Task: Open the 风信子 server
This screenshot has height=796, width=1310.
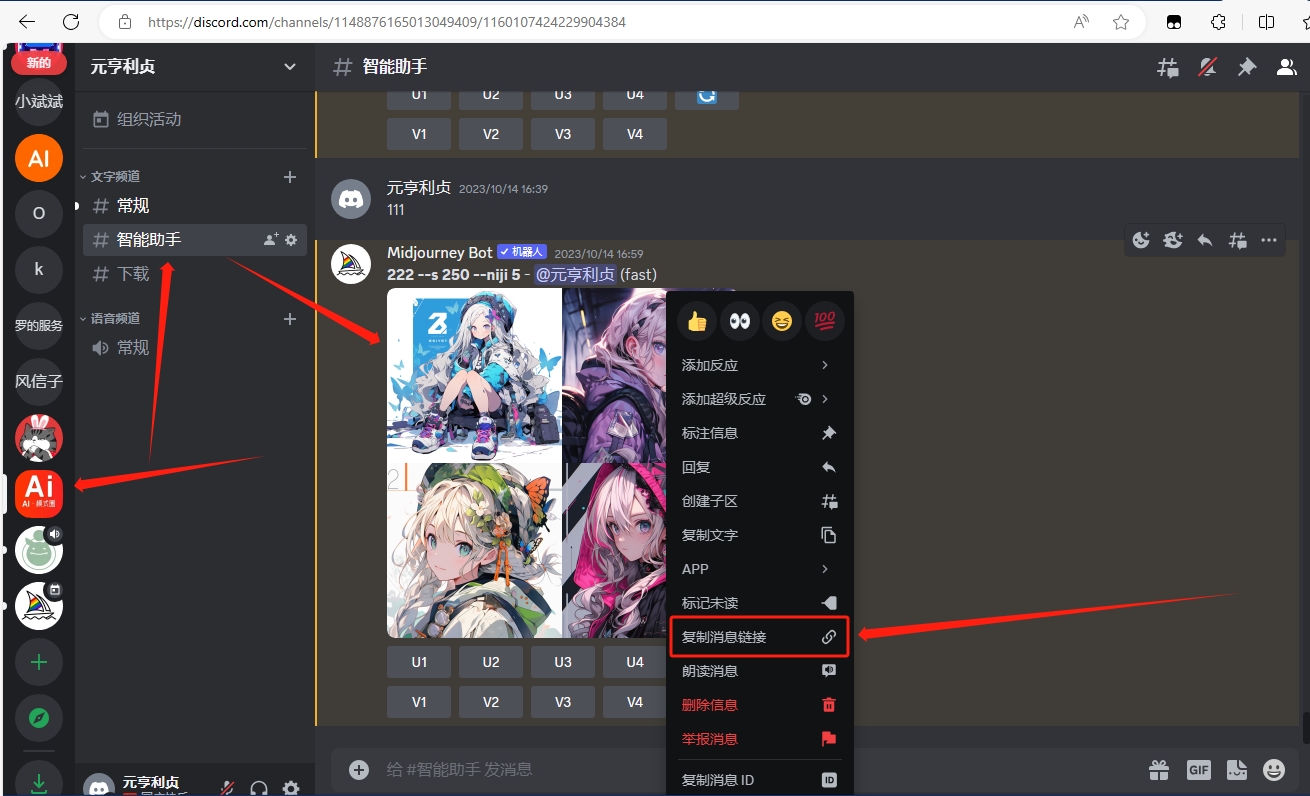Action: click(x=39, y=381)
